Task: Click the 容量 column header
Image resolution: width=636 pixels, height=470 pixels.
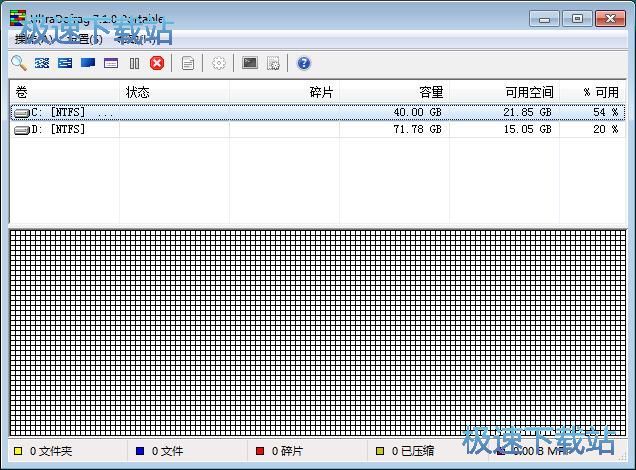Action: (430, 92)
